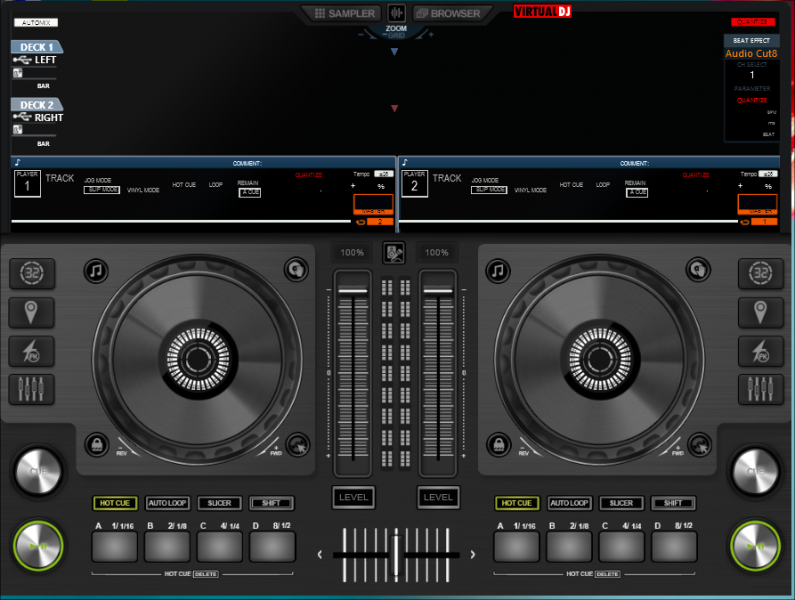Click the left deck FX lightning icon

click(31, 351)
